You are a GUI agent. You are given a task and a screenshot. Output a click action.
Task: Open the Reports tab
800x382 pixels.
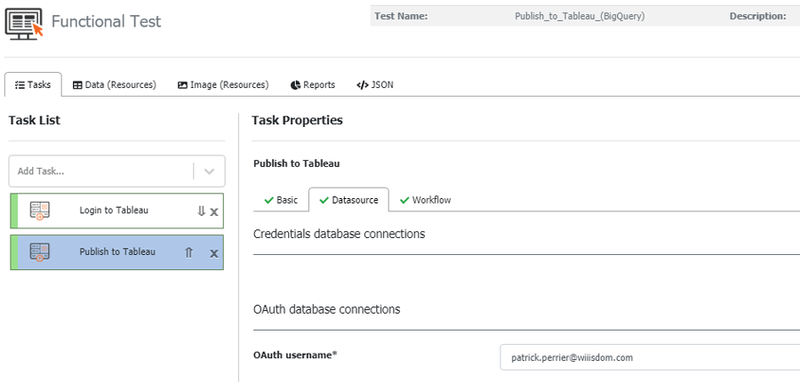click(x=313, y=85)
